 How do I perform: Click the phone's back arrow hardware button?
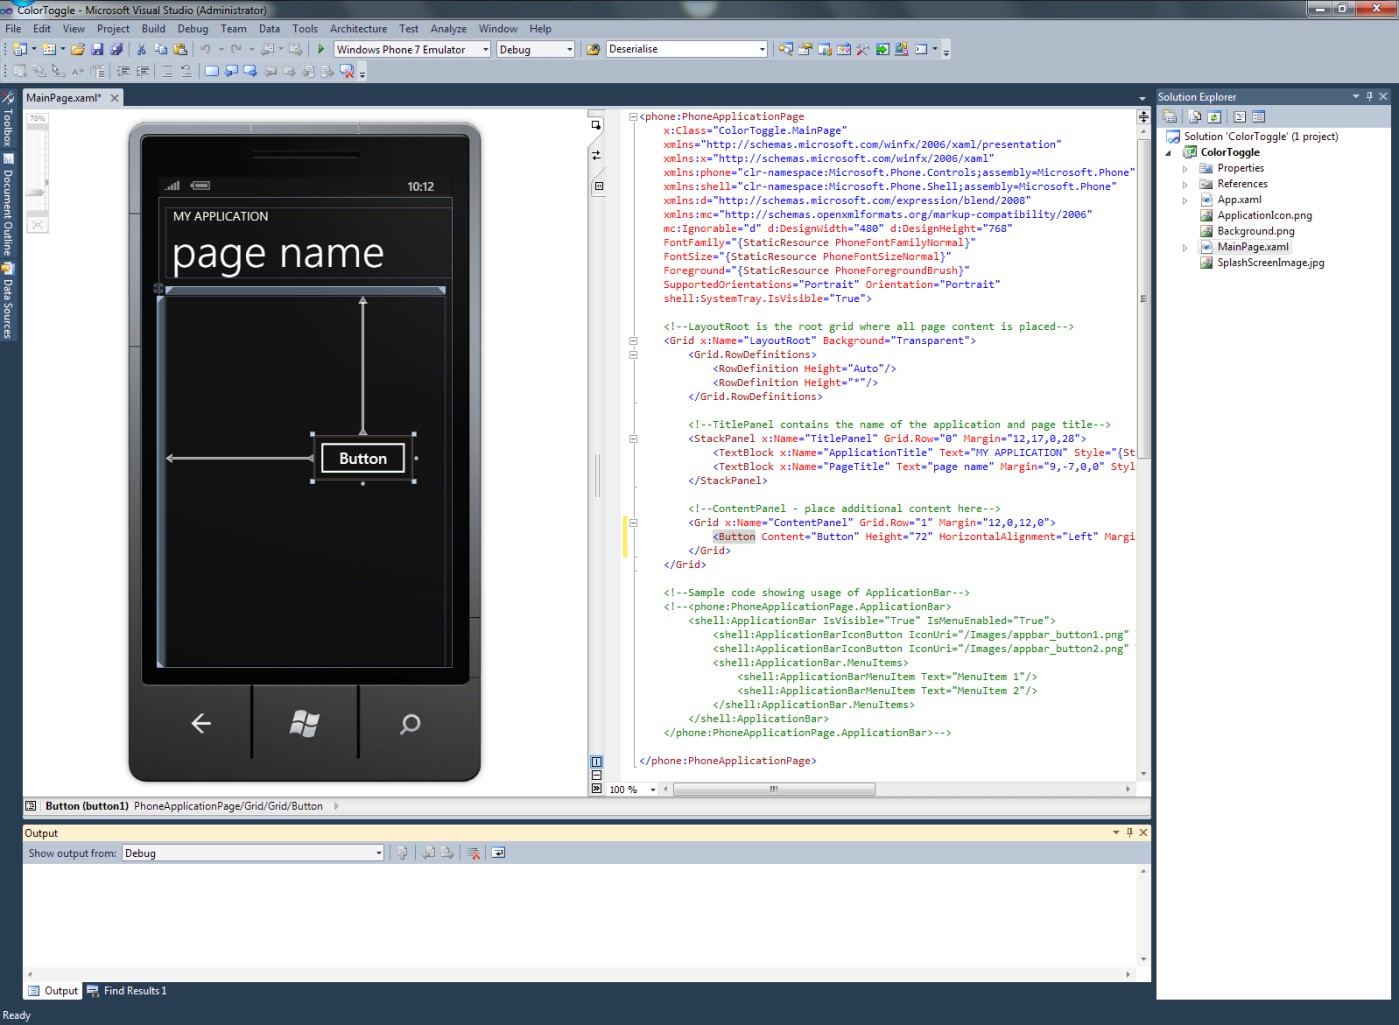[201, 723]
